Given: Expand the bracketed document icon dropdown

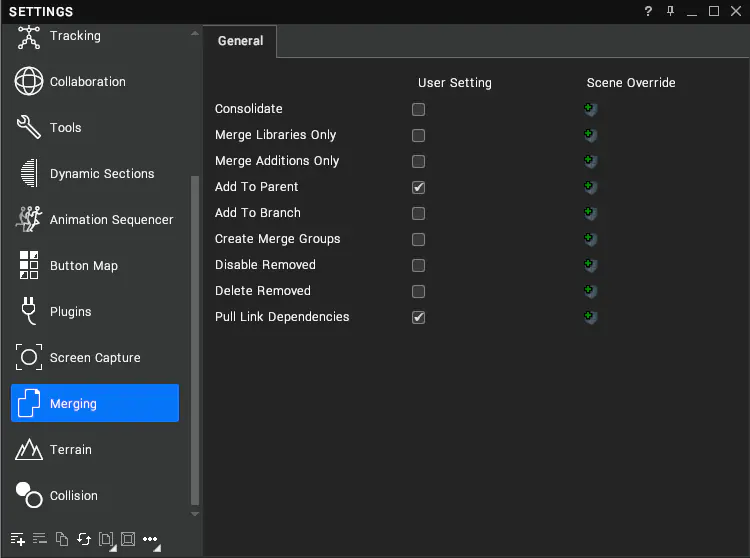Looking at the screenshot, I should click(x=107, y=541).
